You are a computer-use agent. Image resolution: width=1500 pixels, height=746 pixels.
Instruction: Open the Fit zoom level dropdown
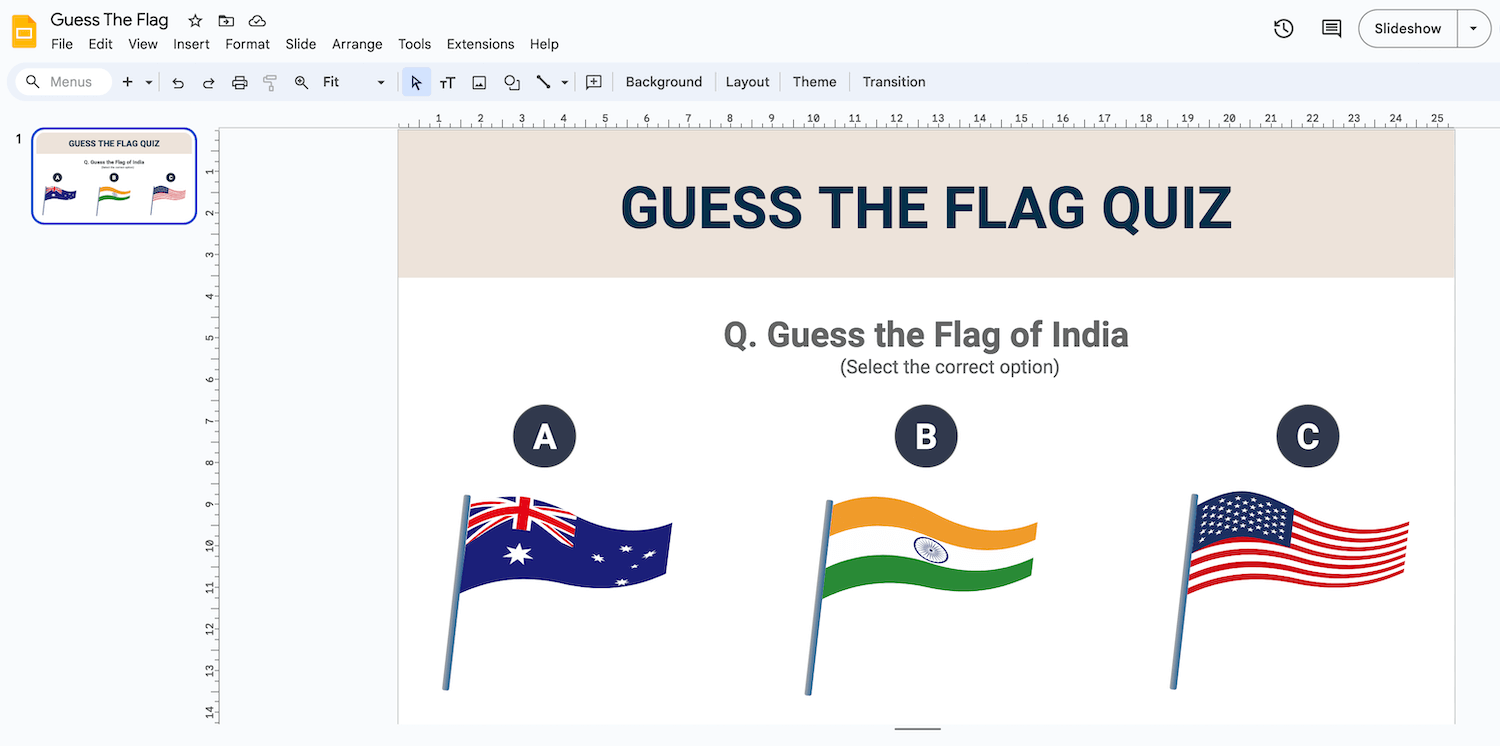point(354,82)
